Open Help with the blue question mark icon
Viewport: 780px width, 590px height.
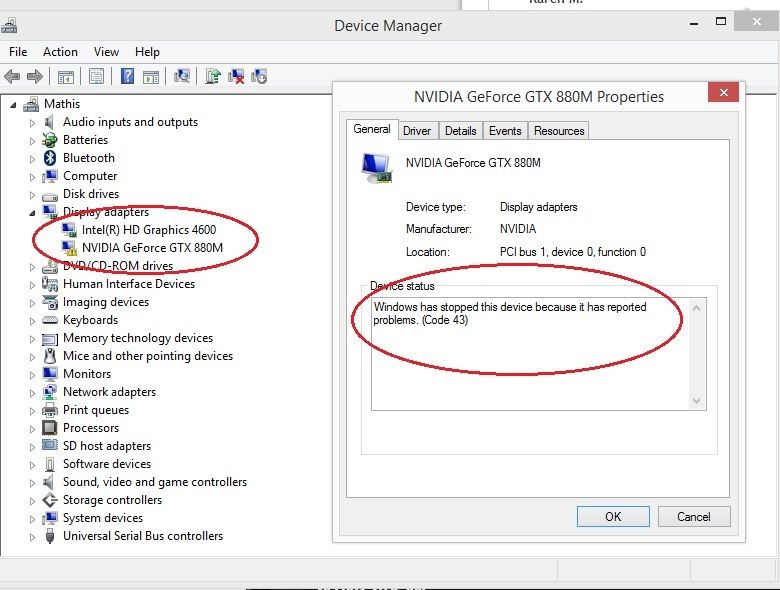tap(127, 76)
